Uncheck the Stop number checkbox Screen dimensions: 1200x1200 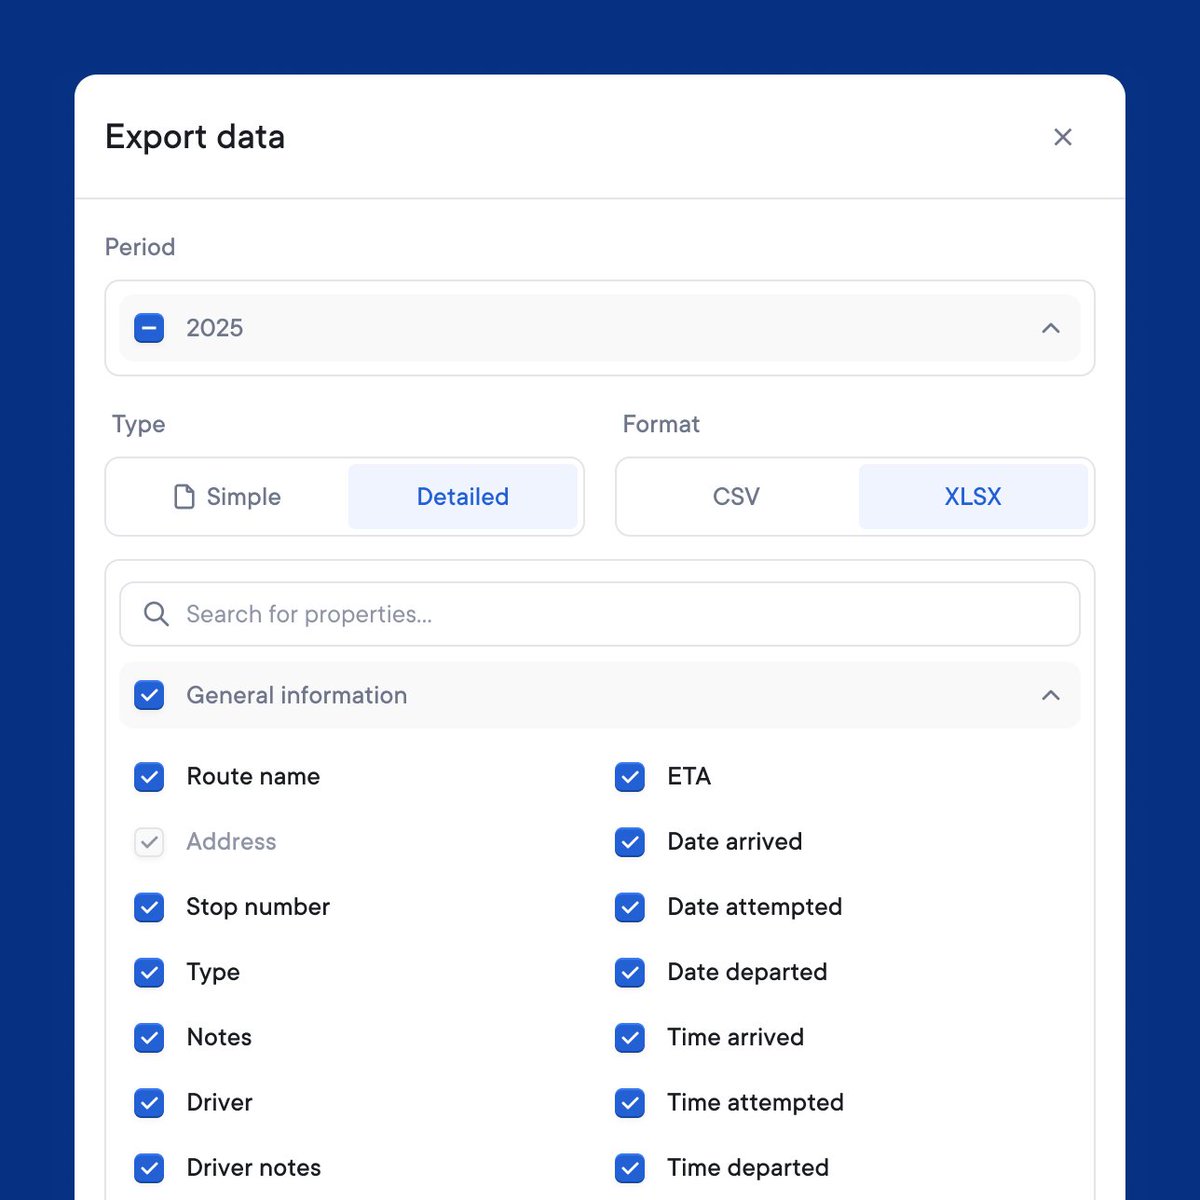point(149,907)
